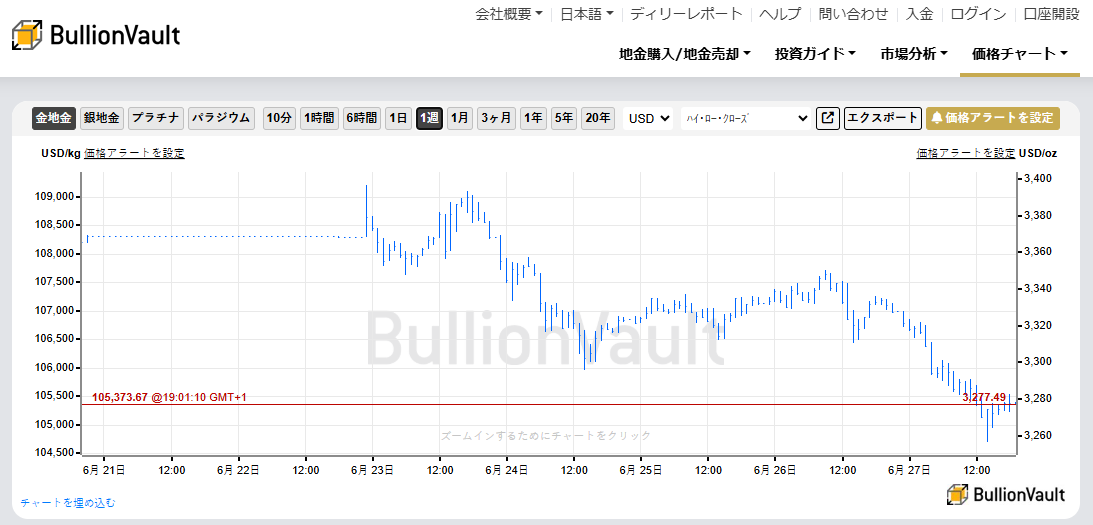The image size is (1093, 525).
Task: Click the USD/oz axis unit label
Action: tap(1038, 153)
